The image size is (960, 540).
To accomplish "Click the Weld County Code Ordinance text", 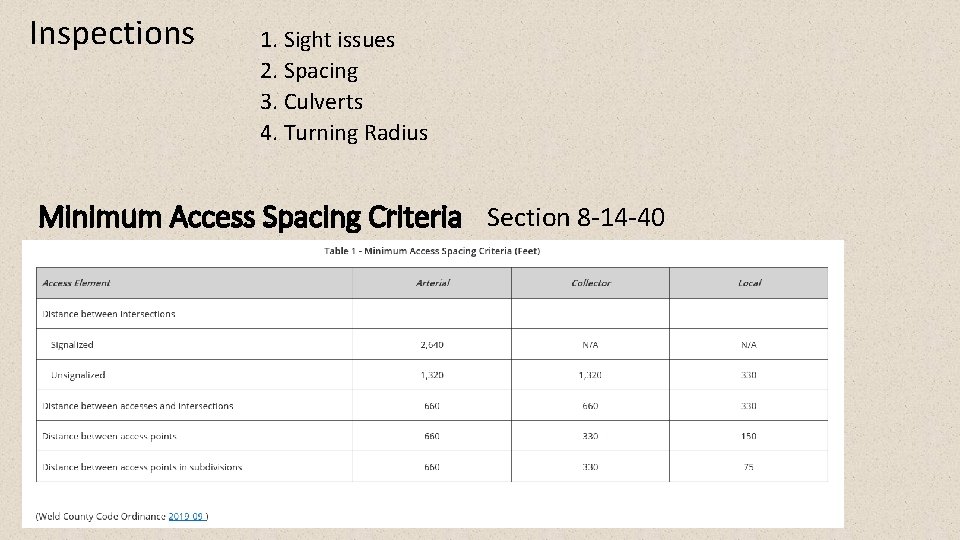I will pos(101,516).
